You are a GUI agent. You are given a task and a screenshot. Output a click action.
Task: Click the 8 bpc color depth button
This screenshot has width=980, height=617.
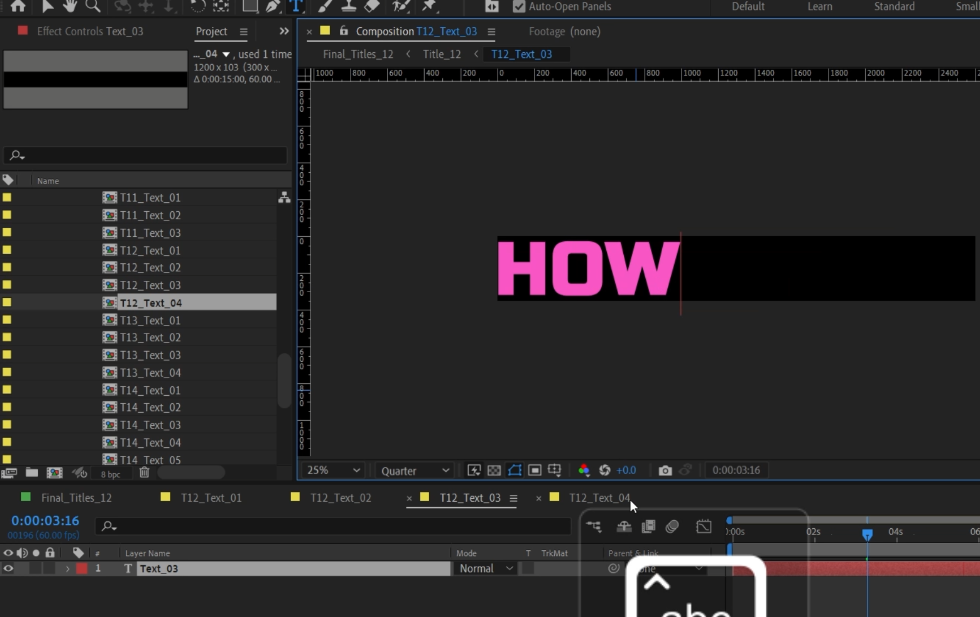111,474
